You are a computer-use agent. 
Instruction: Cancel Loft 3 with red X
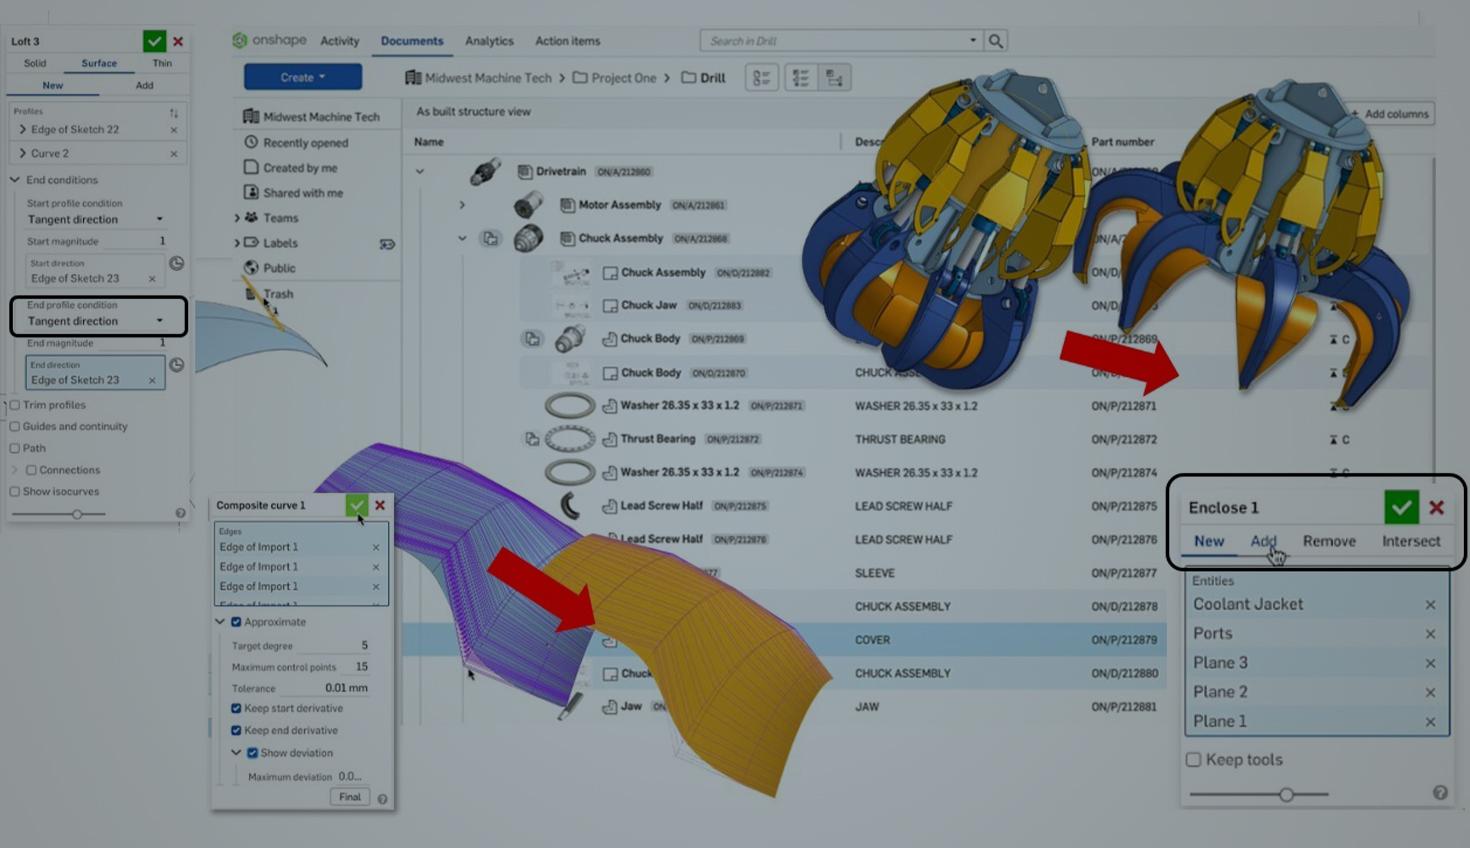coord(178,42)
